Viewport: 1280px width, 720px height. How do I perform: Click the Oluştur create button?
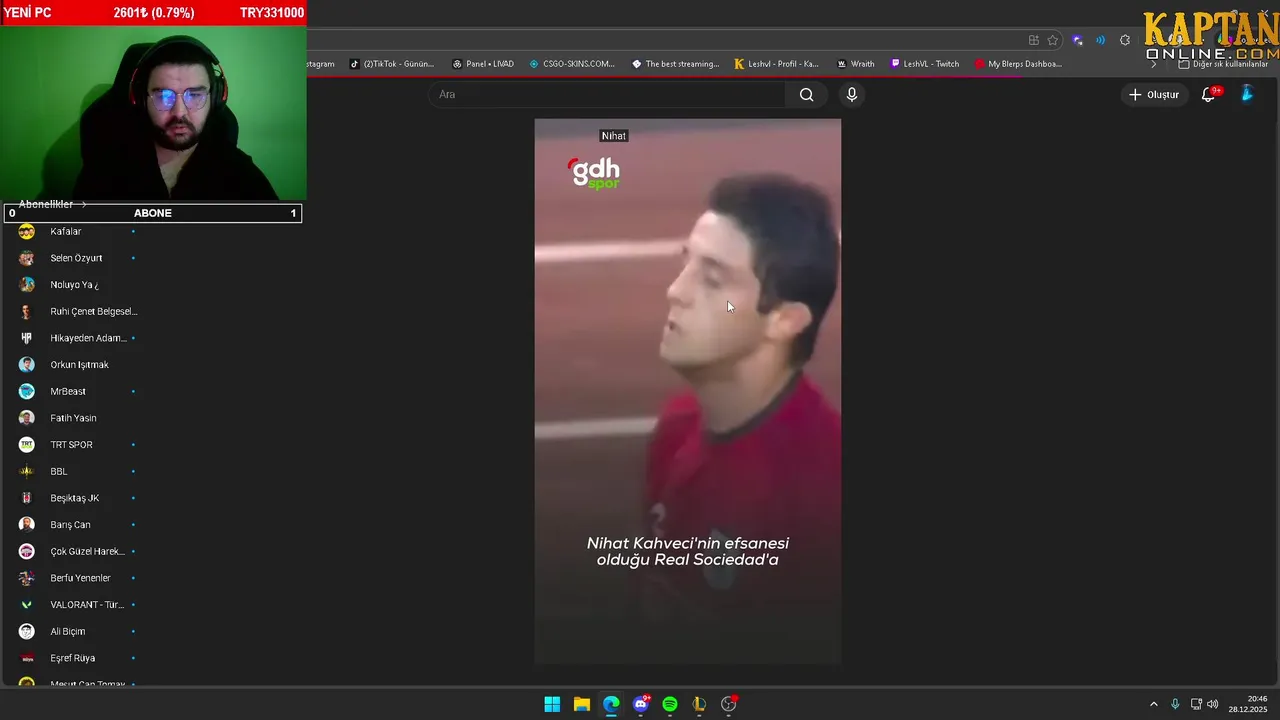(1154, 94)
